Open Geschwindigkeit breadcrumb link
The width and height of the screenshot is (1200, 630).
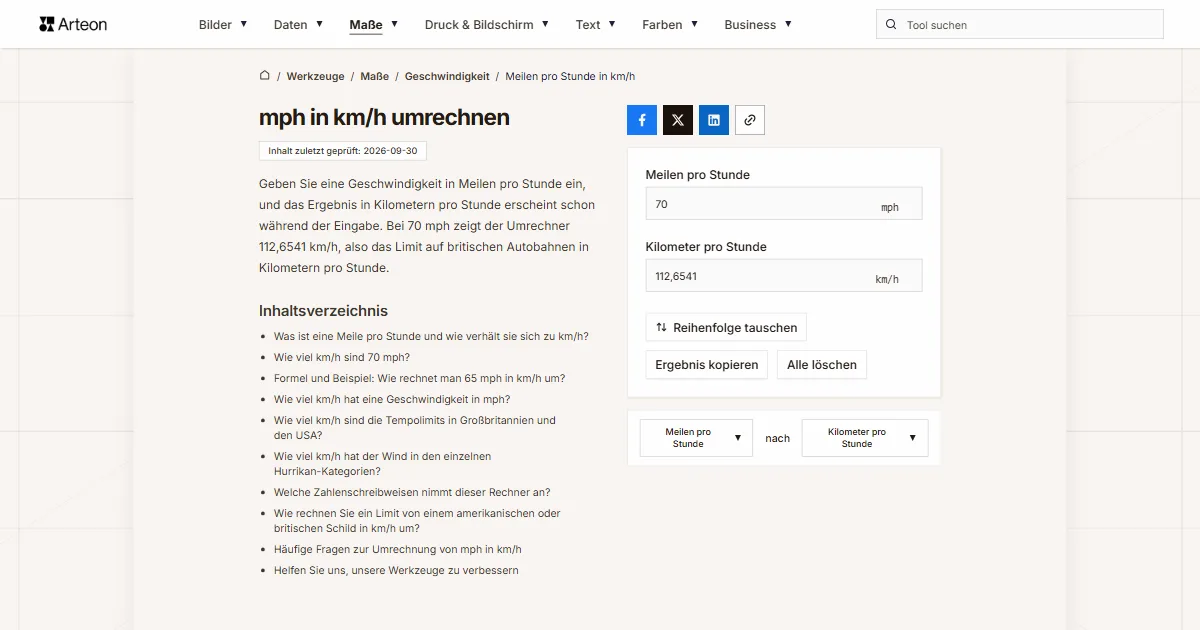click(447, 76)
